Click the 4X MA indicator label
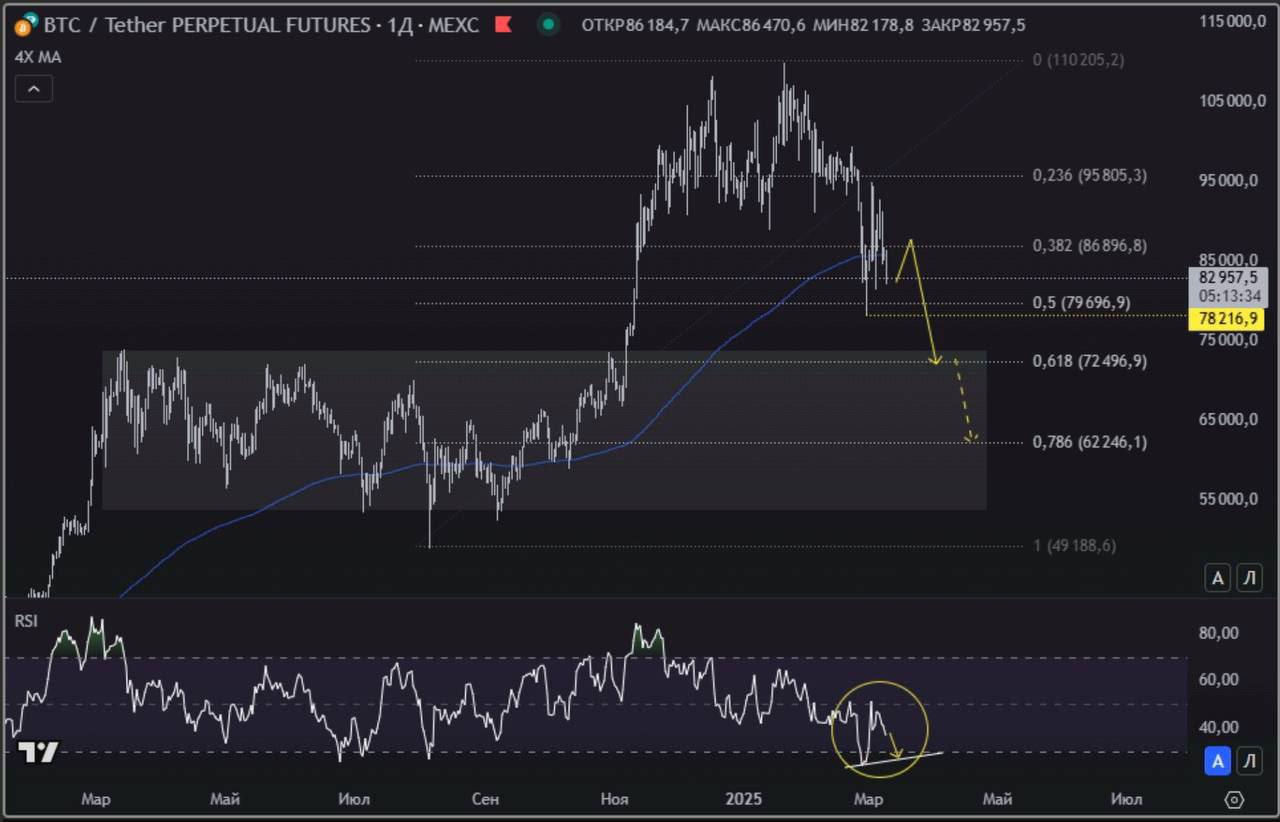The image size is (1280, 822). (x=37, y=57)
